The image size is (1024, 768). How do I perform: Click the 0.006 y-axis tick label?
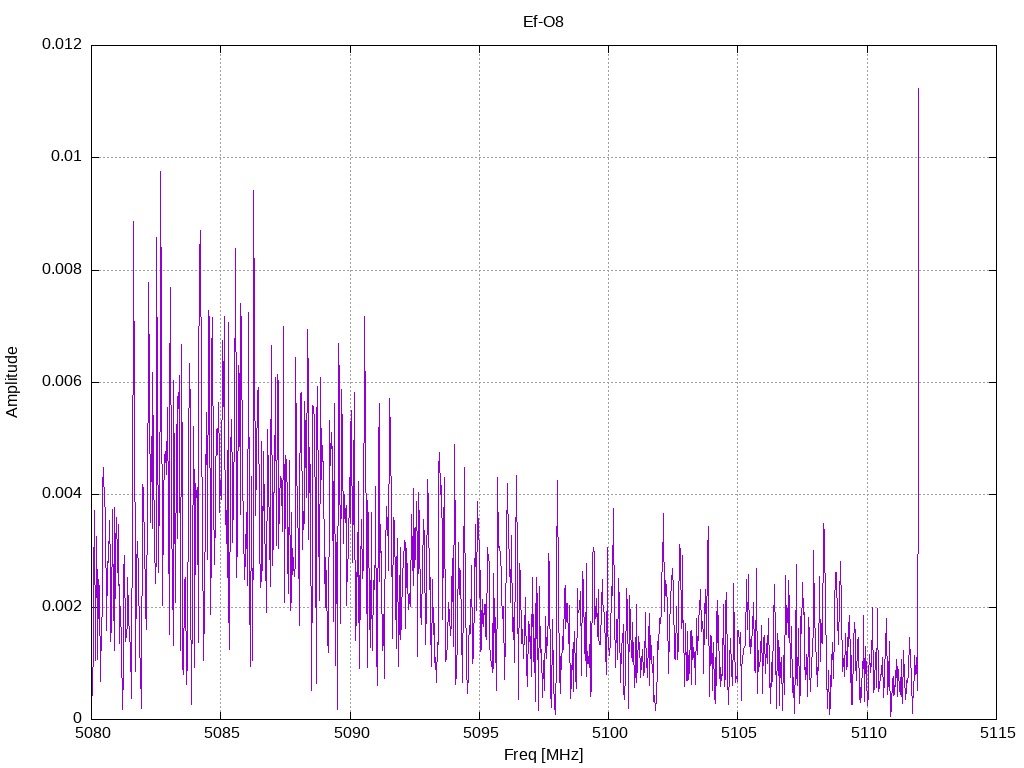pos(62,381)
